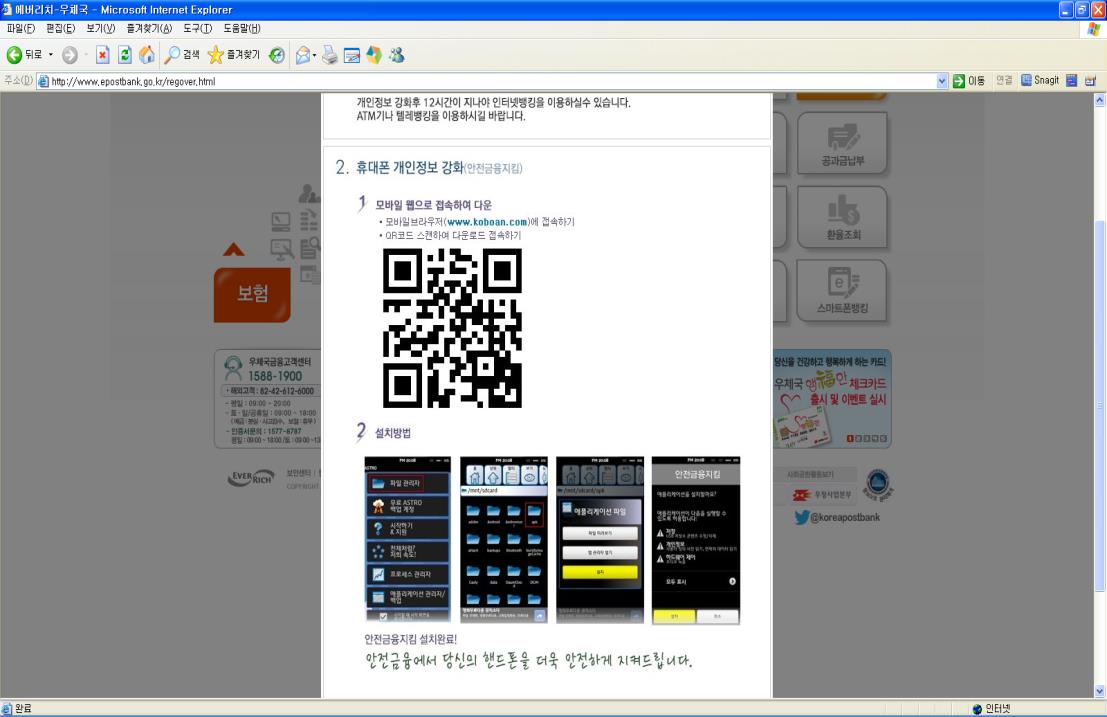This screenshot has width=1107, height=717.
Task: Click the blue icon right of Snagit
Action: click(1072, 80)
